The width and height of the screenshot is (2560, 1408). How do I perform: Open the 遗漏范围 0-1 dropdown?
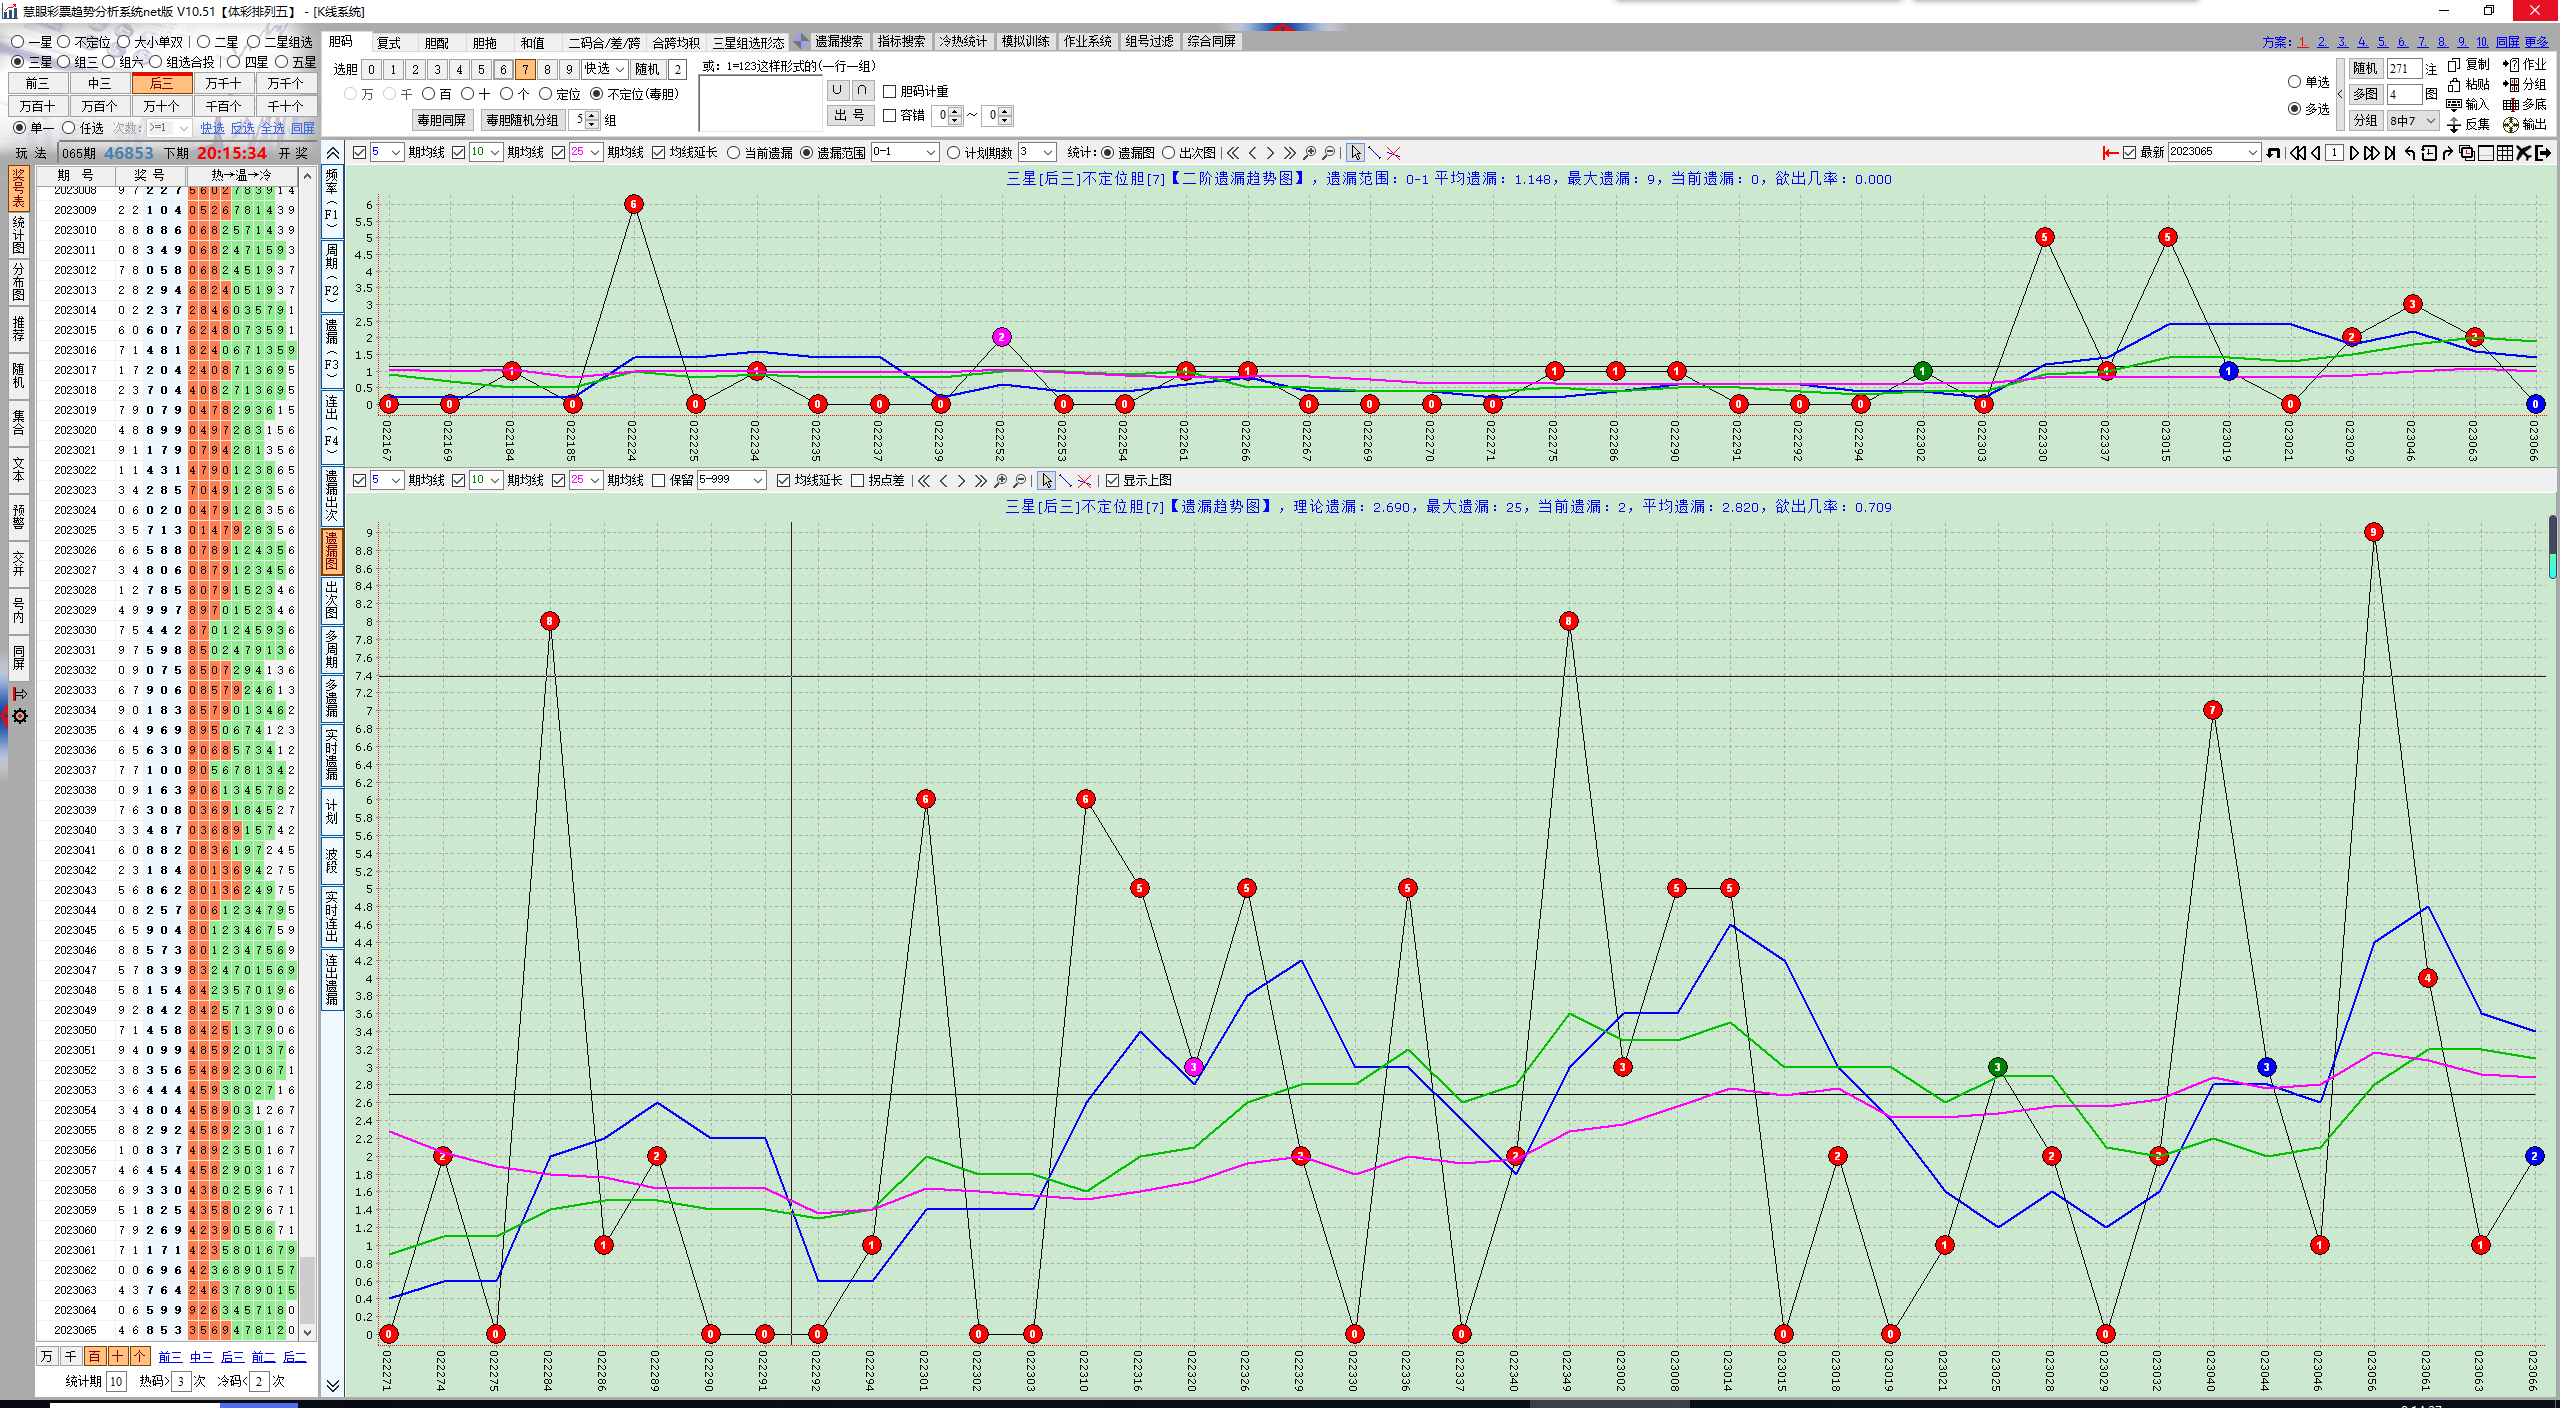pos(905,152)
